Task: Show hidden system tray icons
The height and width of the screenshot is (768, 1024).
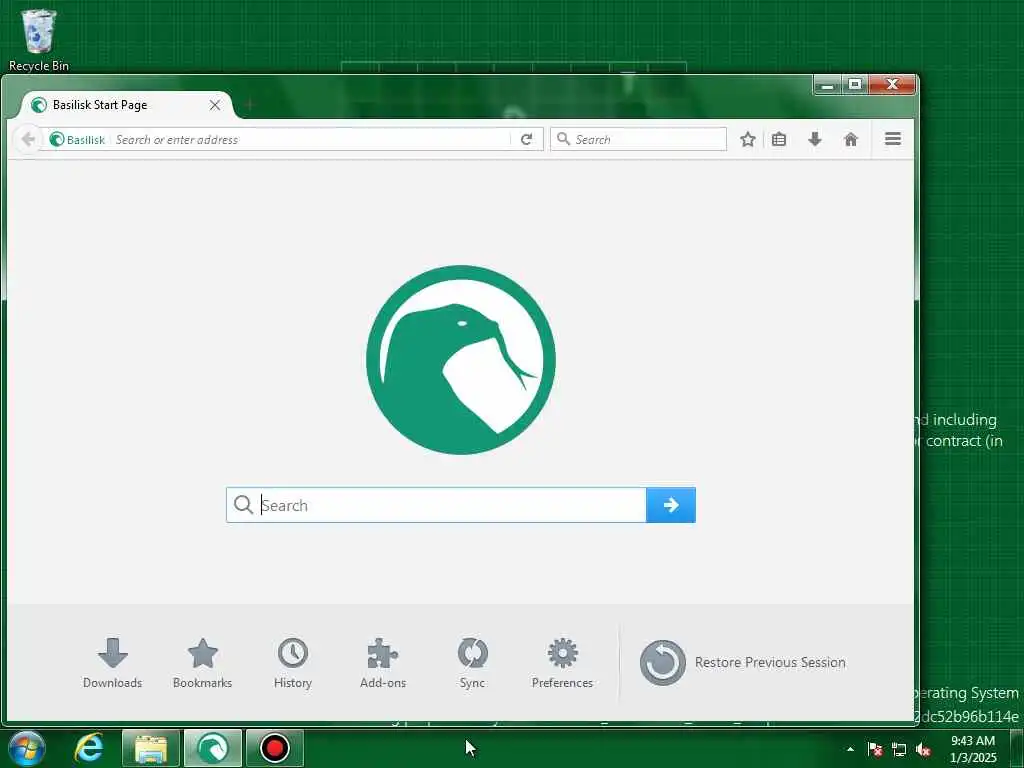Action: [x=850, y=749]
